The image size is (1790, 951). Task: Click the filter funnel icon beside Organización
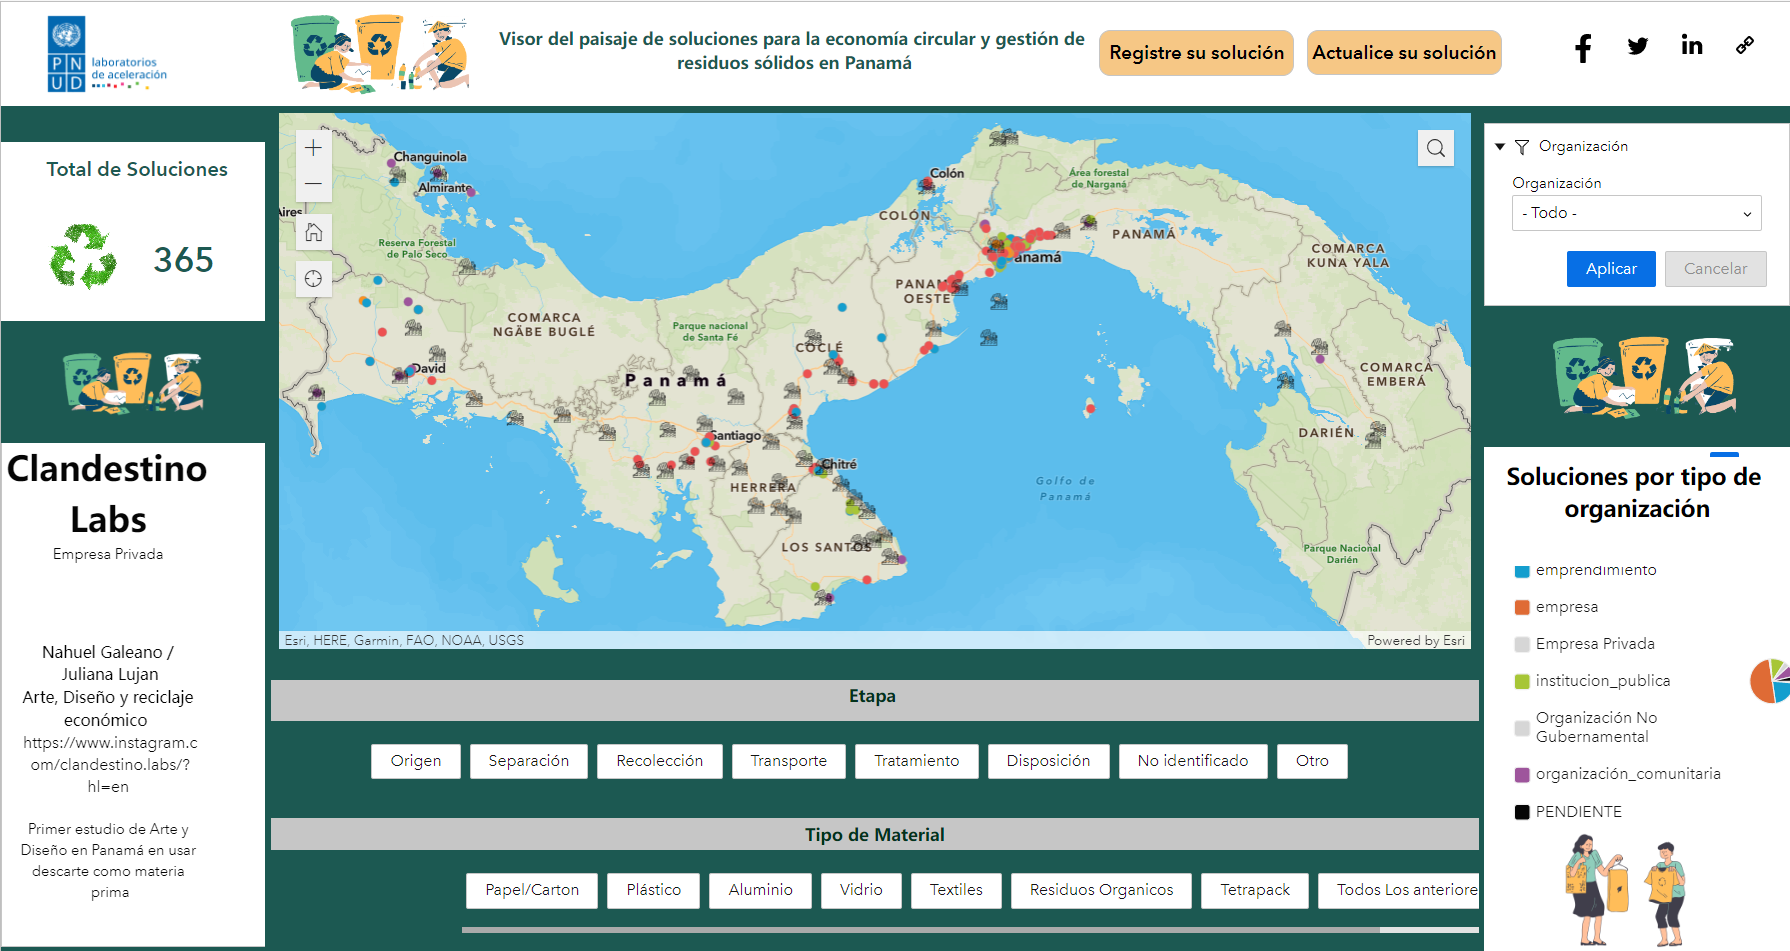[1522, 147]
